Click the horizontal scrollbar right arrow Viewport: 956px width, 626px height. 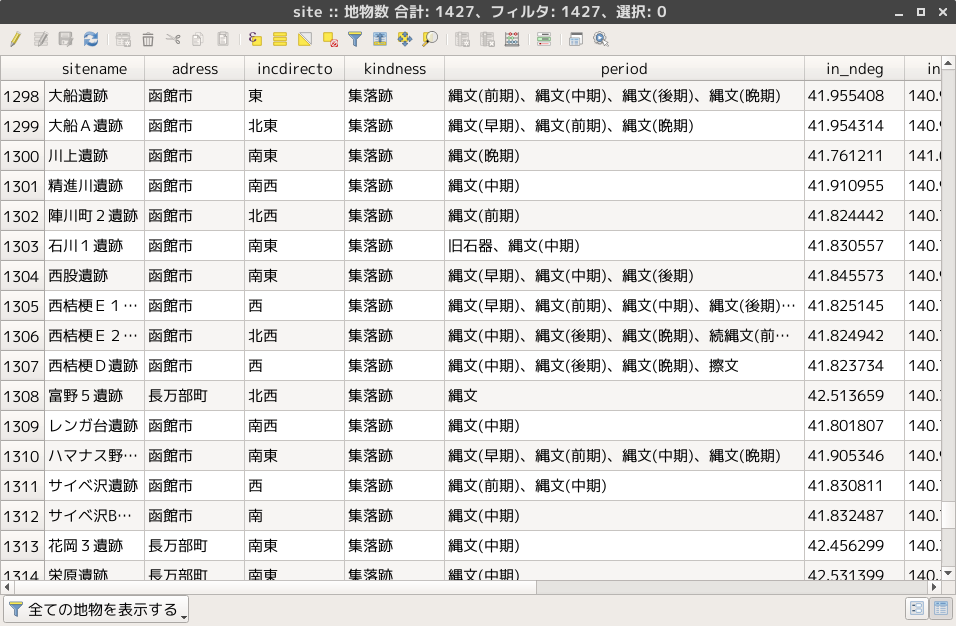coord(934,587)
